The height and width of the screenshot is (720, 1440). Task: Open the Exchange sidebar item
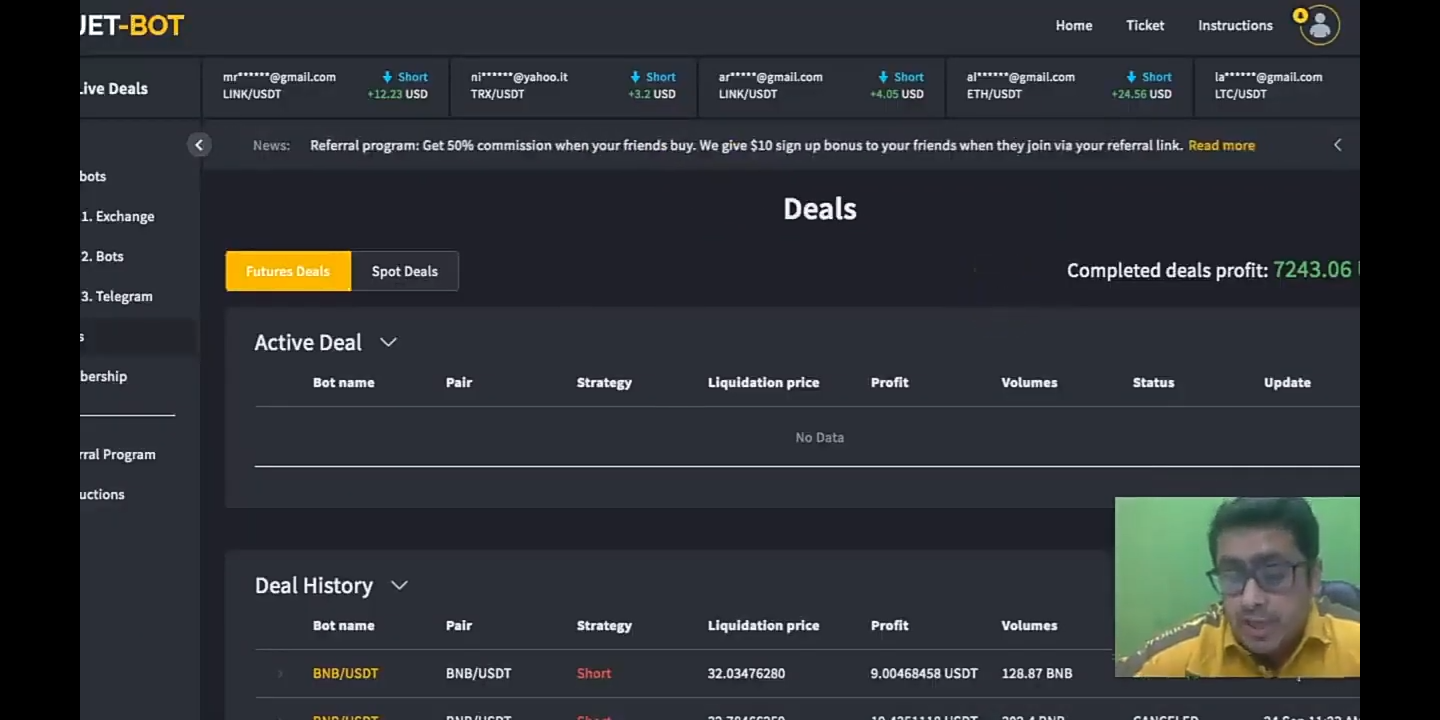tap(118, 216)
